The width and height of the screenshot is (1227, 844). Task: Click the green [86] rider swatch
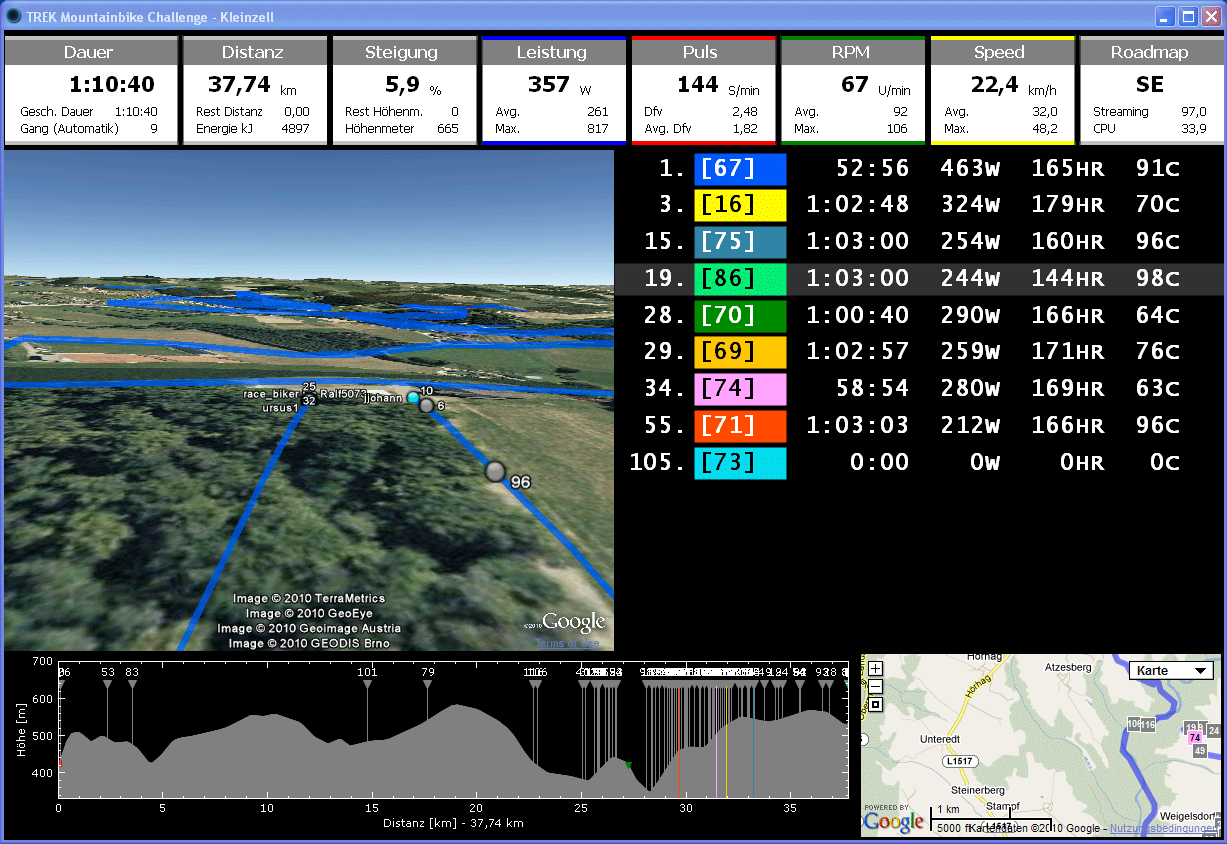(x=741, y=279)
